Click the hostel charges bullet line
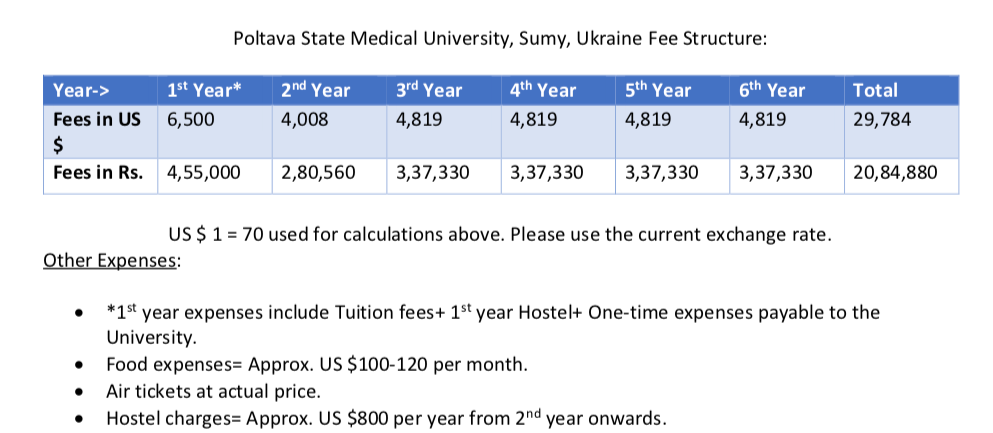 tap(386, 418)
